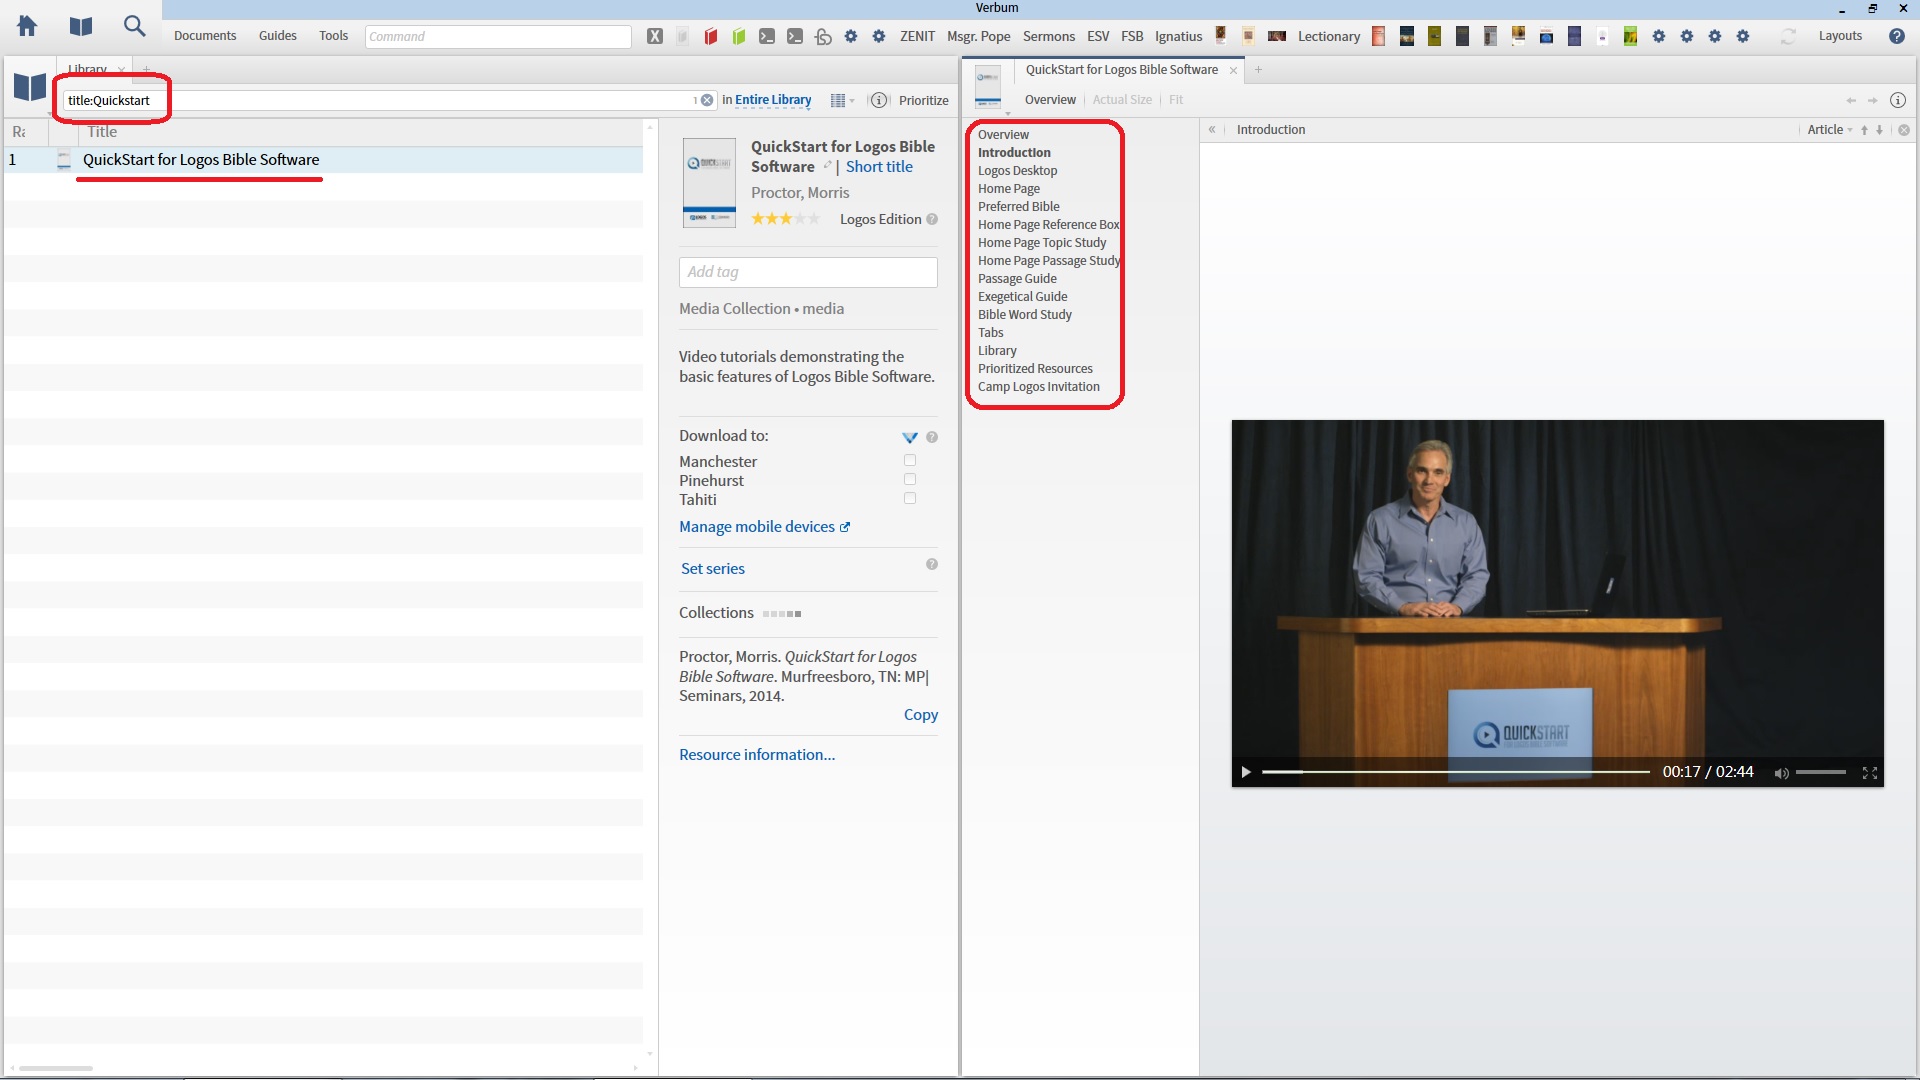Open the Library book icon in toolbar
Viewport: 1920px width, 1080px height.
pyautogui.click(x=81, y=26)
